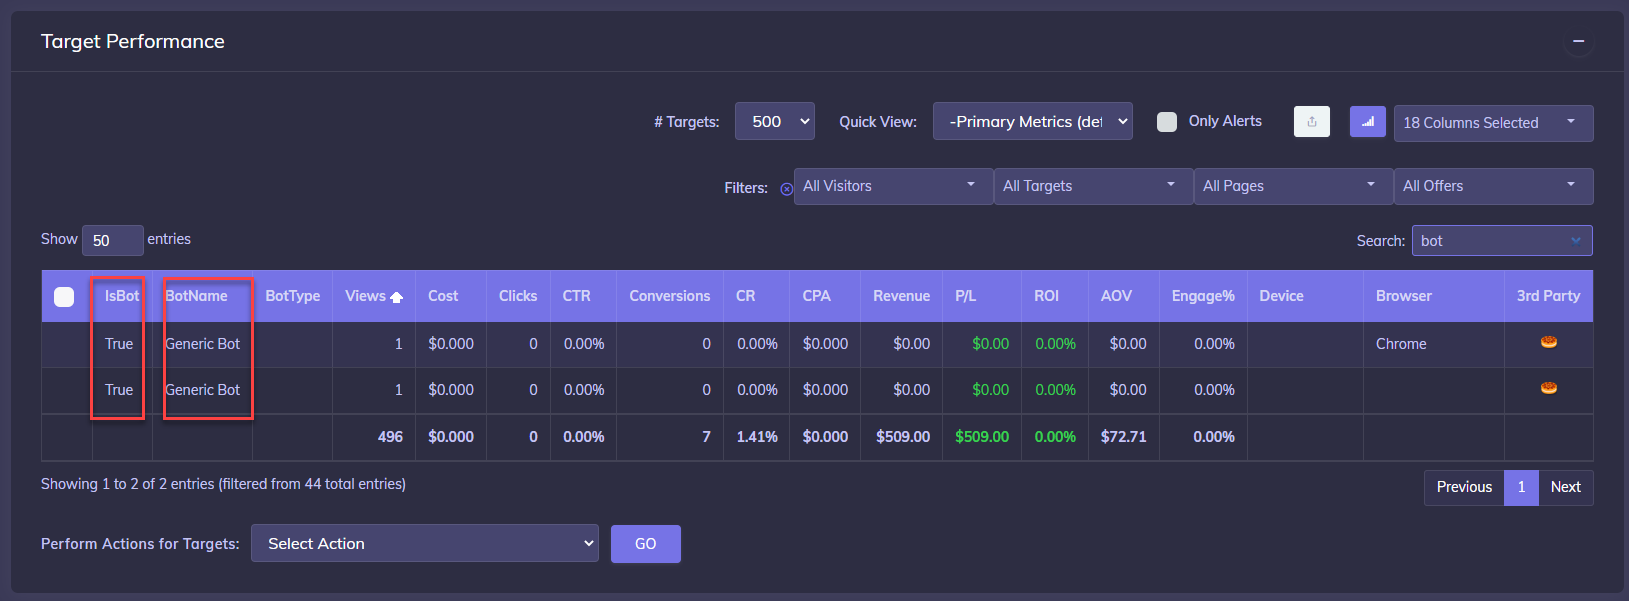
Task: Open the All Visitors filter
Action: pos(893,186)
